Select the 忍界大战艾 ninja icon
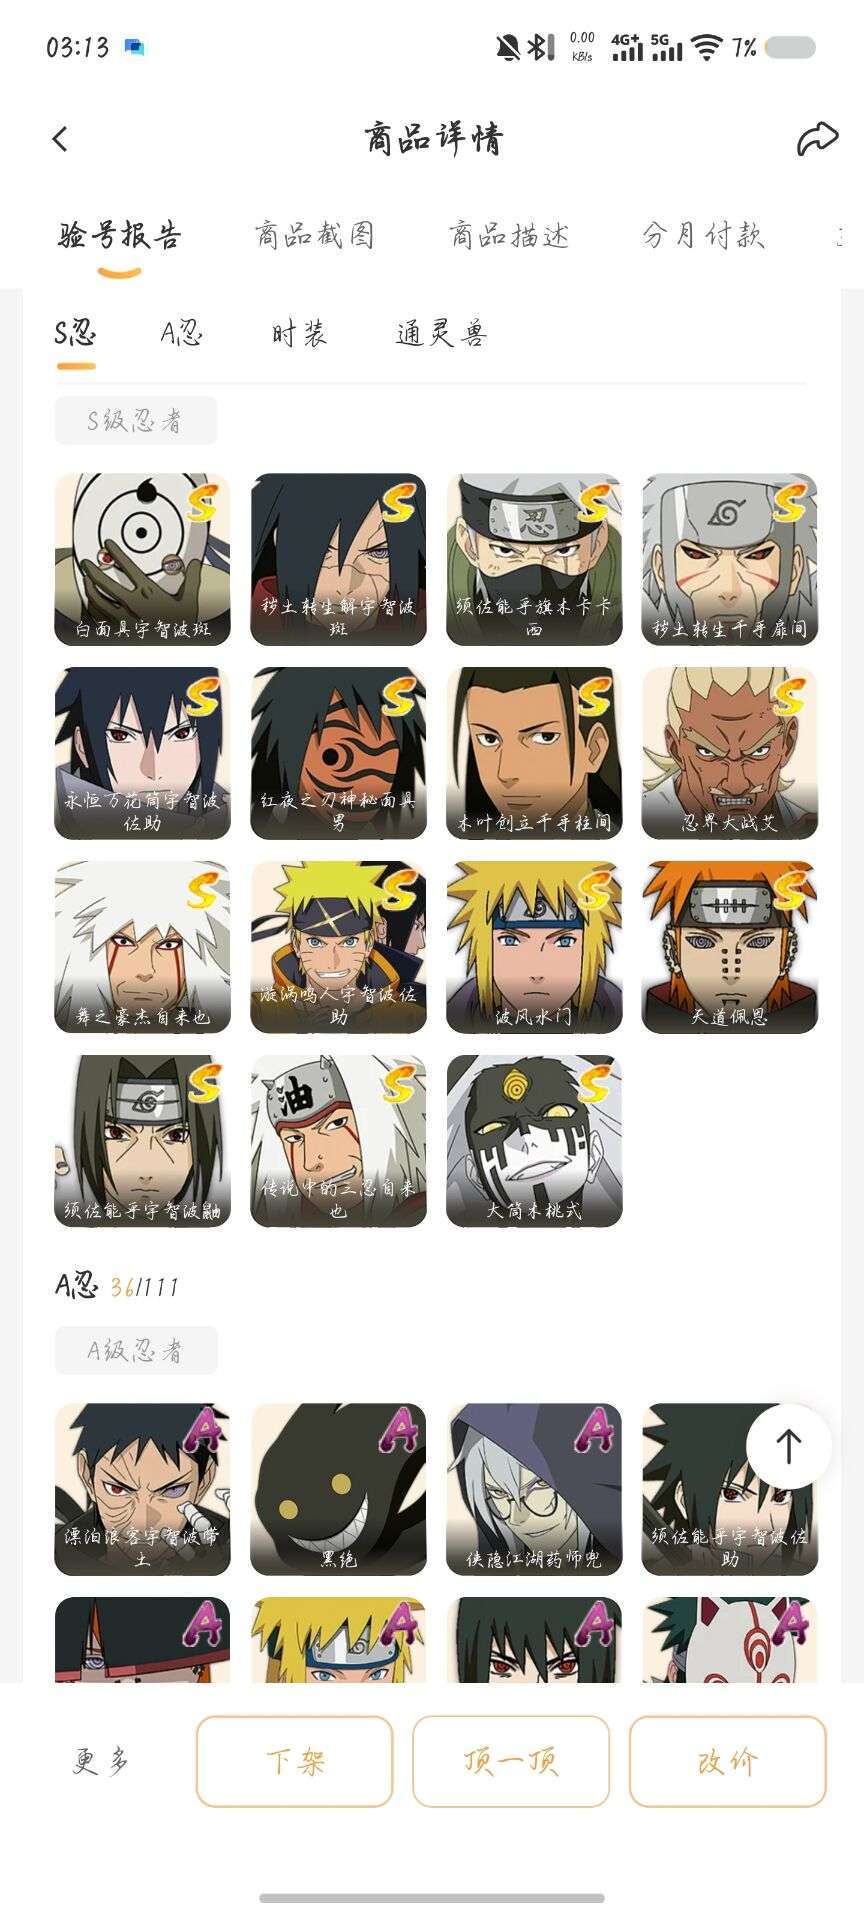 pyautogui.click(x=730, y=753)
